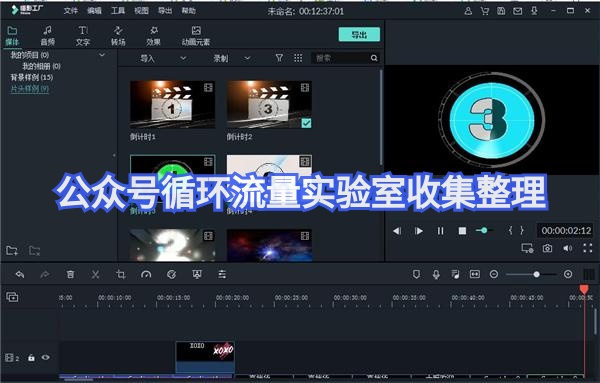The width and height of the screenshot is (600, 383).
Task: Switch to the 转场 transitions tab
Action: pyautogui.click(x=118, y=36)
